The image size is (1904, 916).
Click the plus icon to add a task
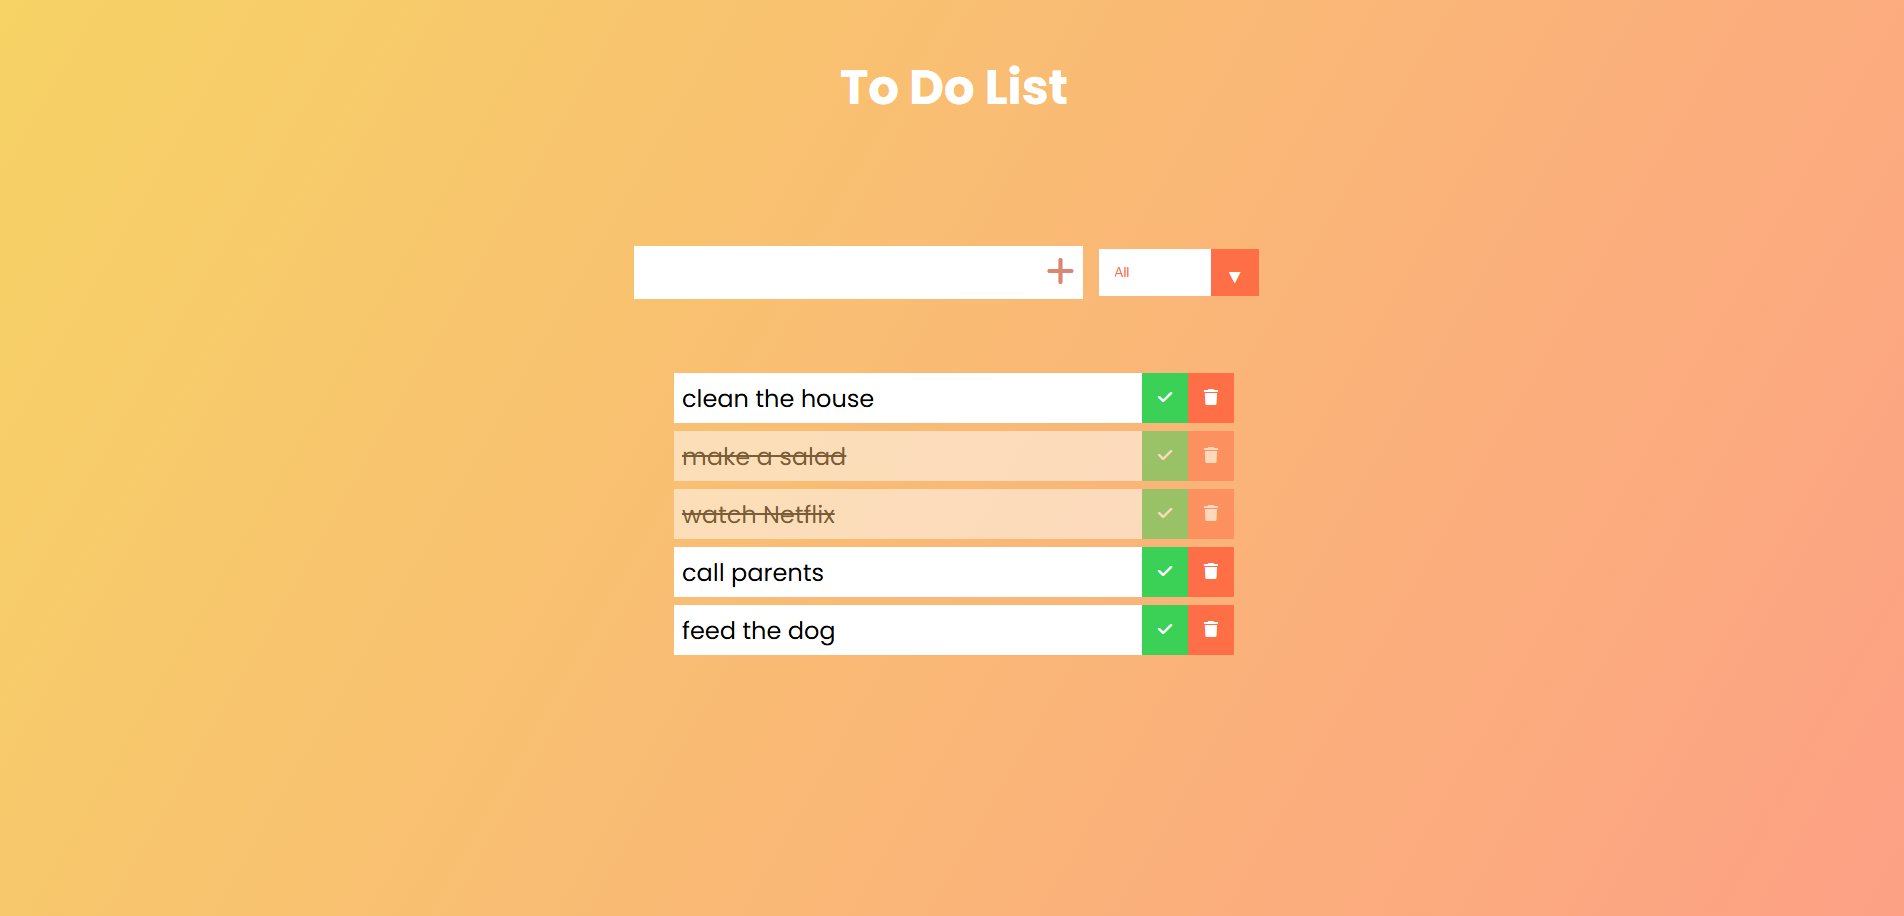1058,271
